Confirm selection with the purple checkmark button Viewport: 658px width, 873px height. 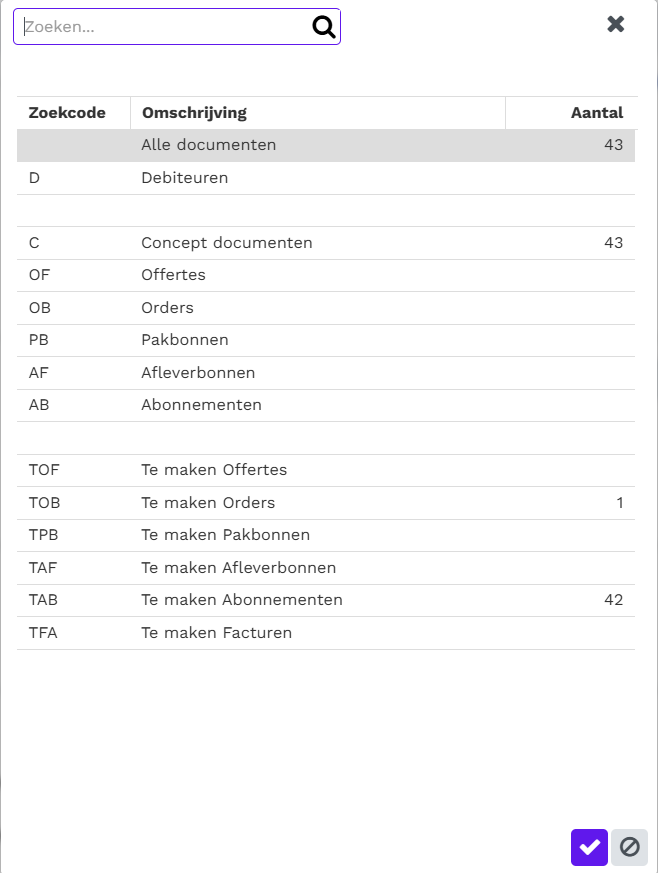589,847
